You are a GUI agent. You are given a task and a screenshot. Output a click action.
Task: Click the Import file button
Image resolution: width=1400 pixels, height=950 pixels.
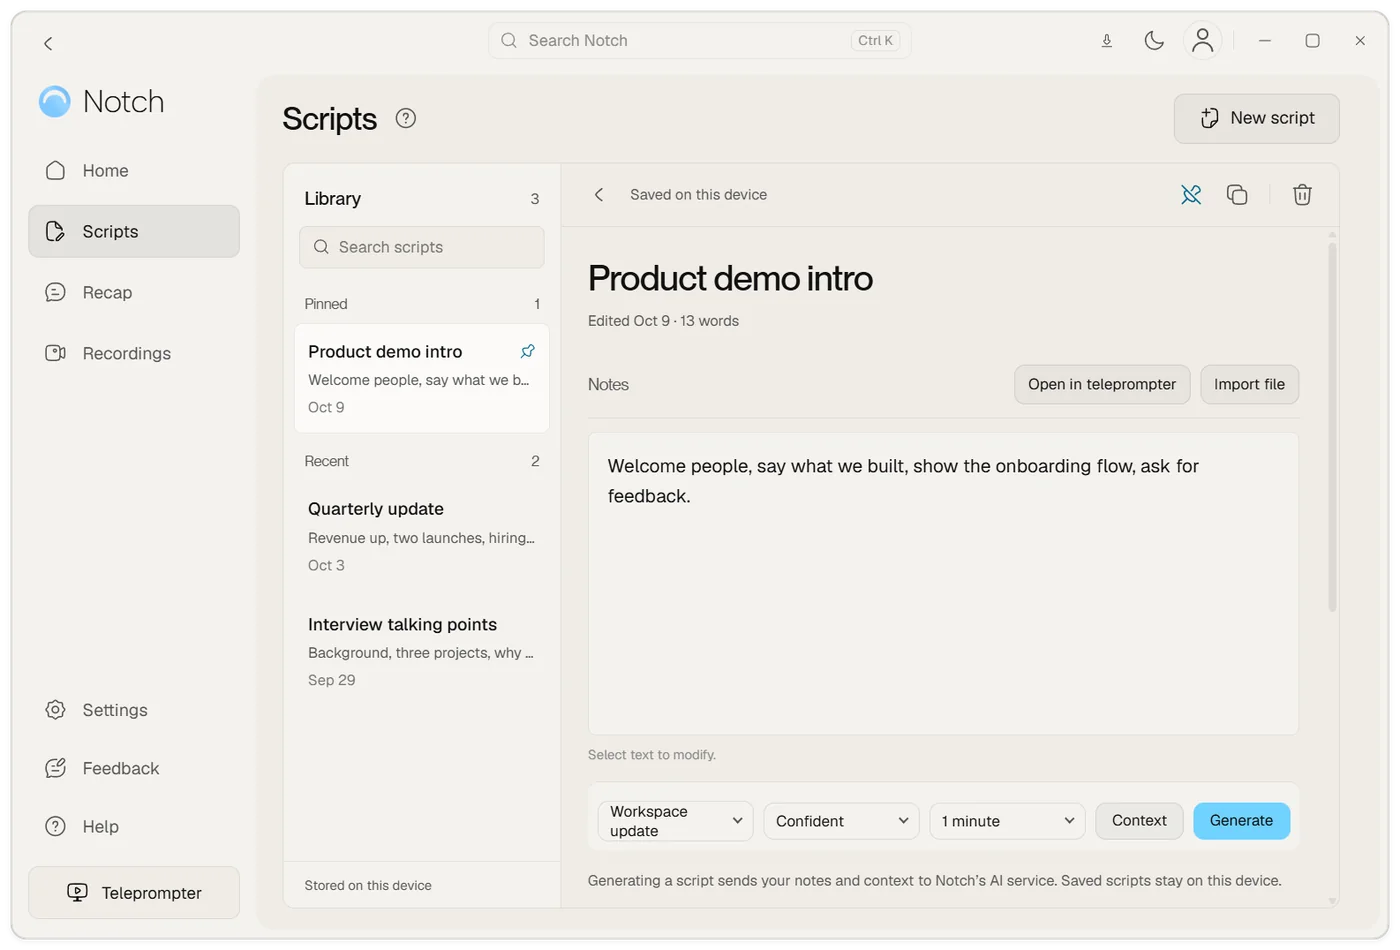pos(1249,385)
